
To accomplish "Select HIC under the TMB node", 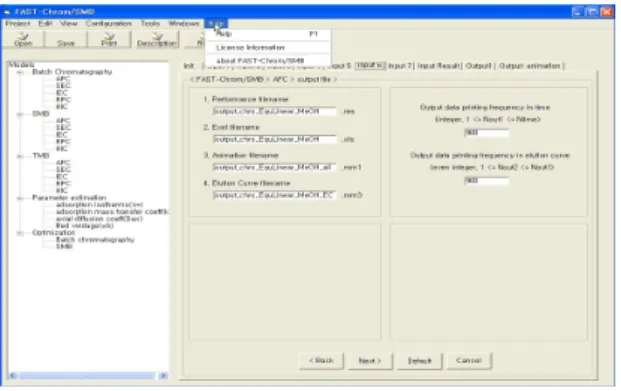I will click(x=62, y=191).
